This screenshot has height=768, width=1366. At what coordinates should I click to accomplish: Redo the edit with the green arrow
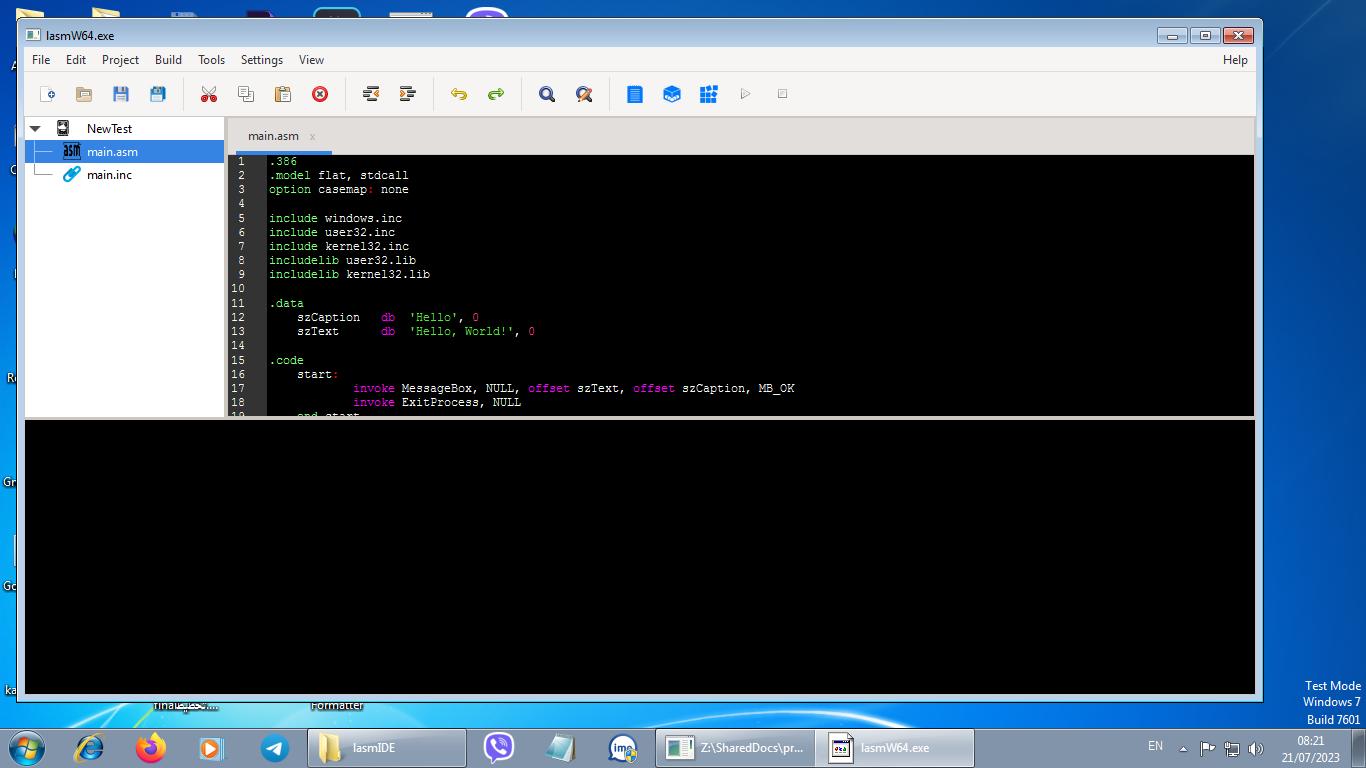pyautogui.click(x=496, y=94)
